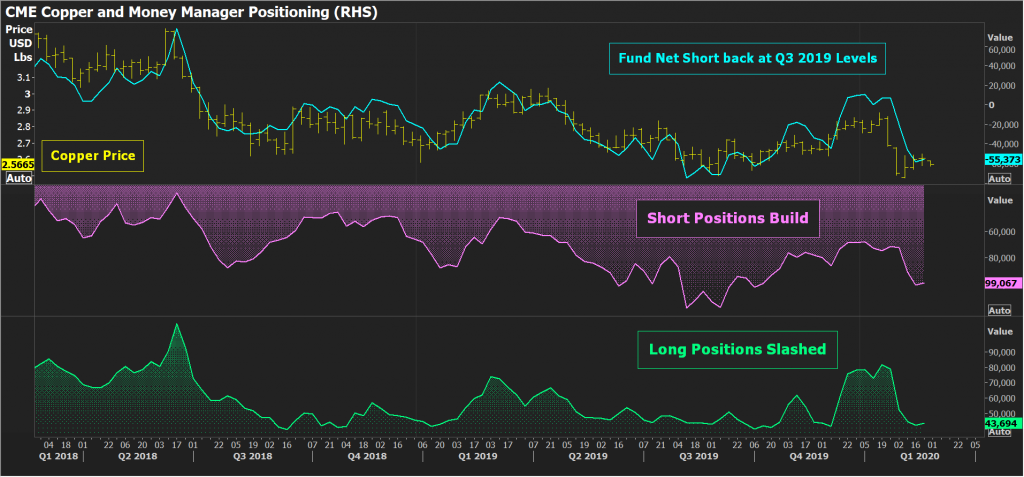The width and height of the screenshot is (1024, 477).
Task: Click the Fund Net Short annotation label
Action: coord(746,59)
